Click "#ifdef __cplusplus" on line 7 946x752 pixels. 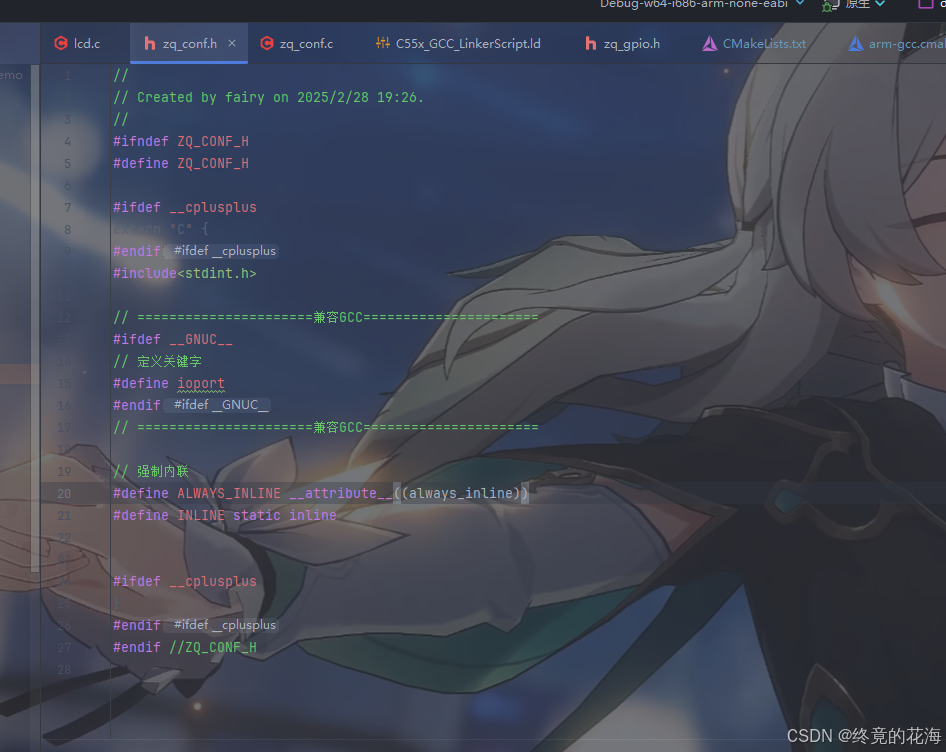click(x=185, y=208)
